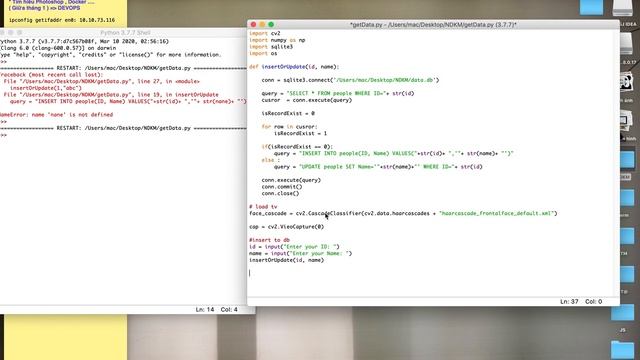
Task: Place cursor on the import cv2 line
Action: 264,33
